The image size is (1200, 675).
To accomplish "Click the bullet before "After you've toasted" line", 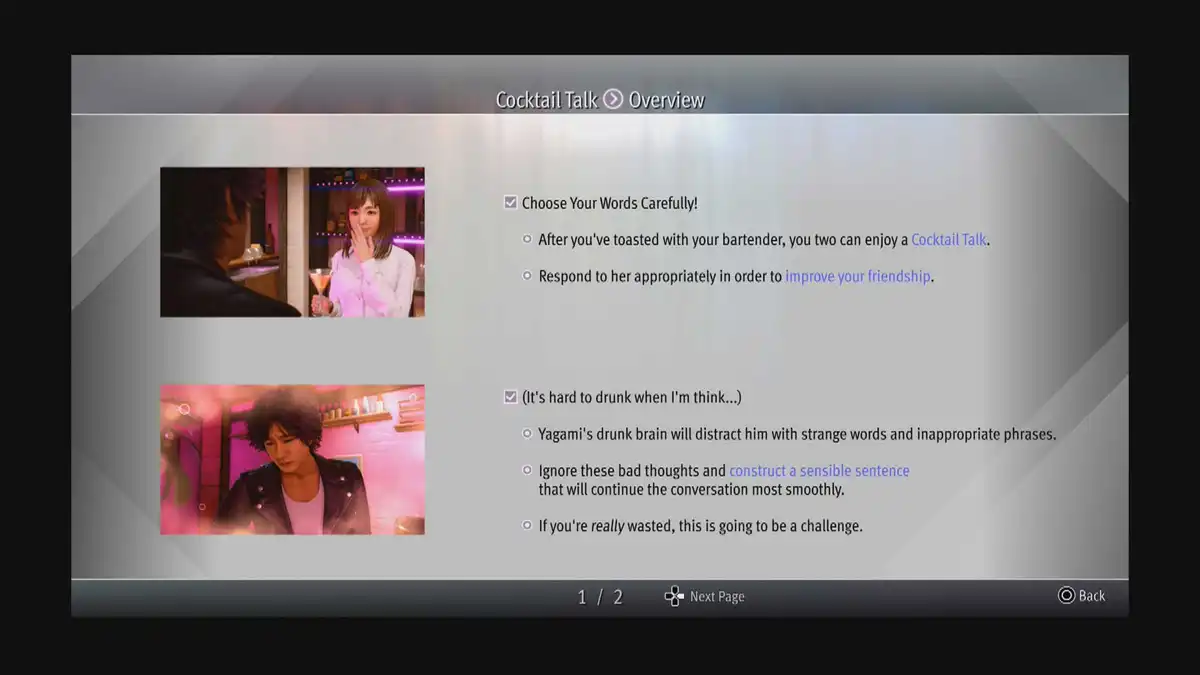I will (x=527, y=239).
